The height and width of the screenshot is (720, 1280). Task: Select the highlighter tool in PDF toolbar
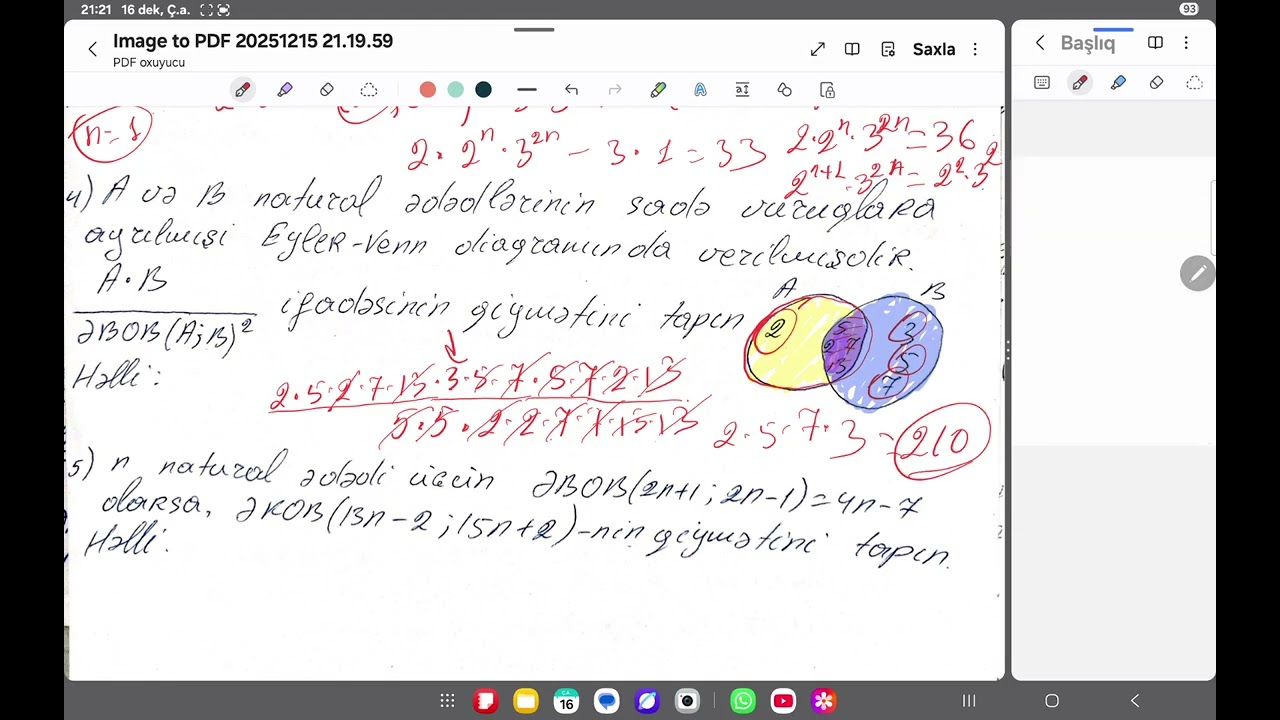(285, 90)
